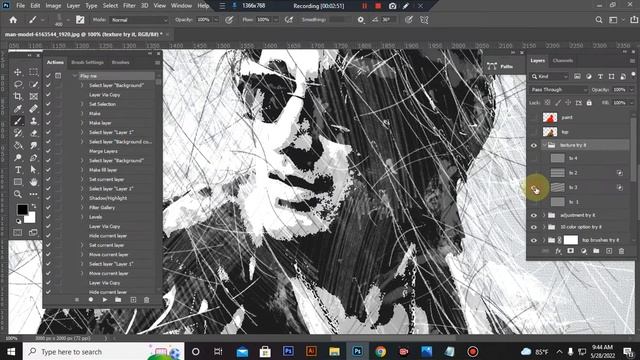Open the Window menu
The height and width of the screenshot is (360, 640).
tap(181, 6)
